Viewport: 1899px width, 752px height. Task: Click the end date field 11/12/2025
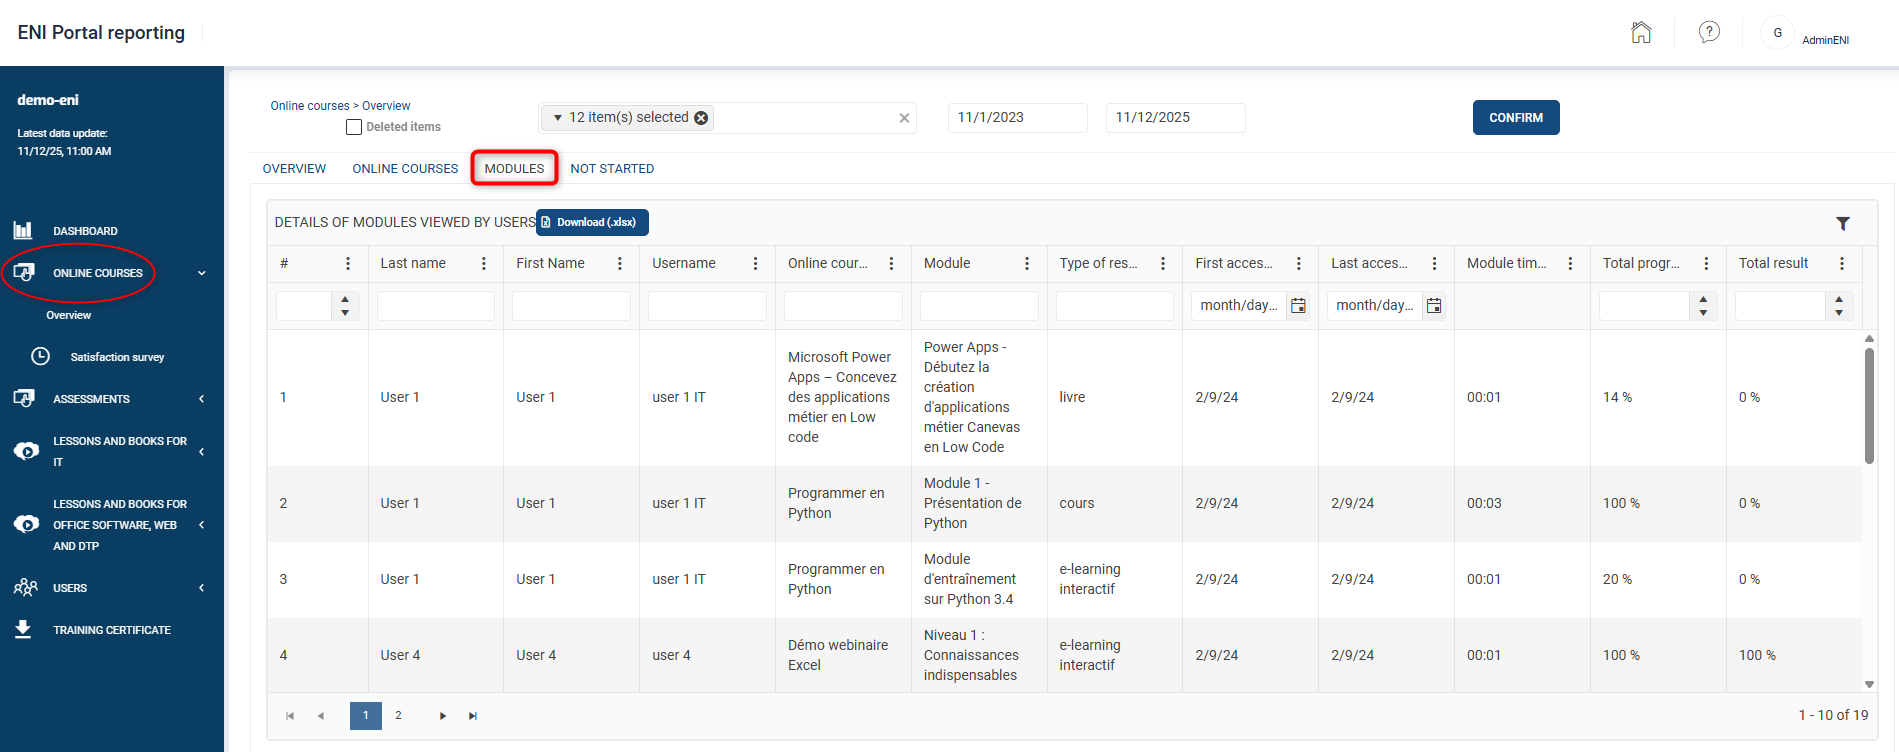[1176, 118]
